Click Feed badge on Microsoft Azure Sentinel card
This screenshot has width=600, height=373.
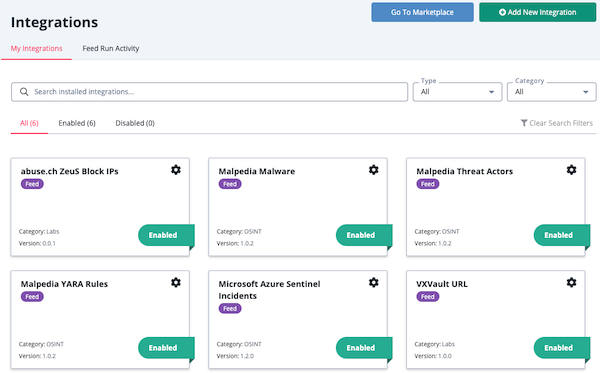tap(230, 309)
